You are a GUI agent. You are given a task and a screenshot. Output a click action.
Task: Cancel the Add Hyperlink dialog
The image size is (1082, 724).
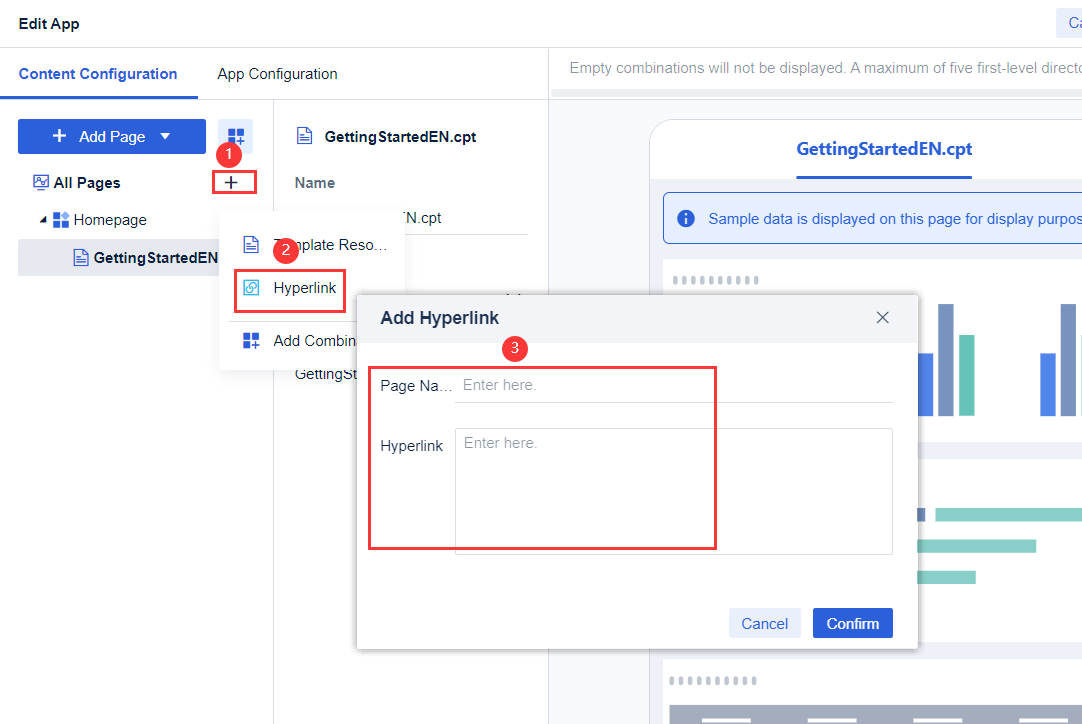(764, 622)
